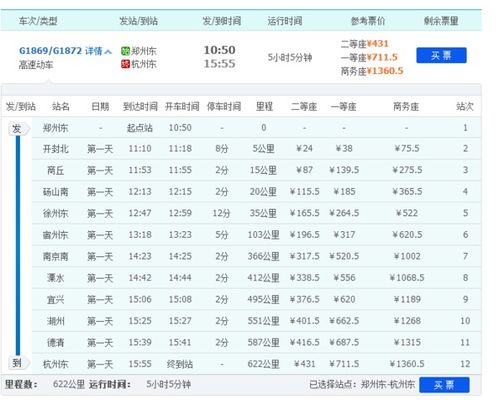
Task: Click the 二等座¥431 price
Action: [364, 44]
